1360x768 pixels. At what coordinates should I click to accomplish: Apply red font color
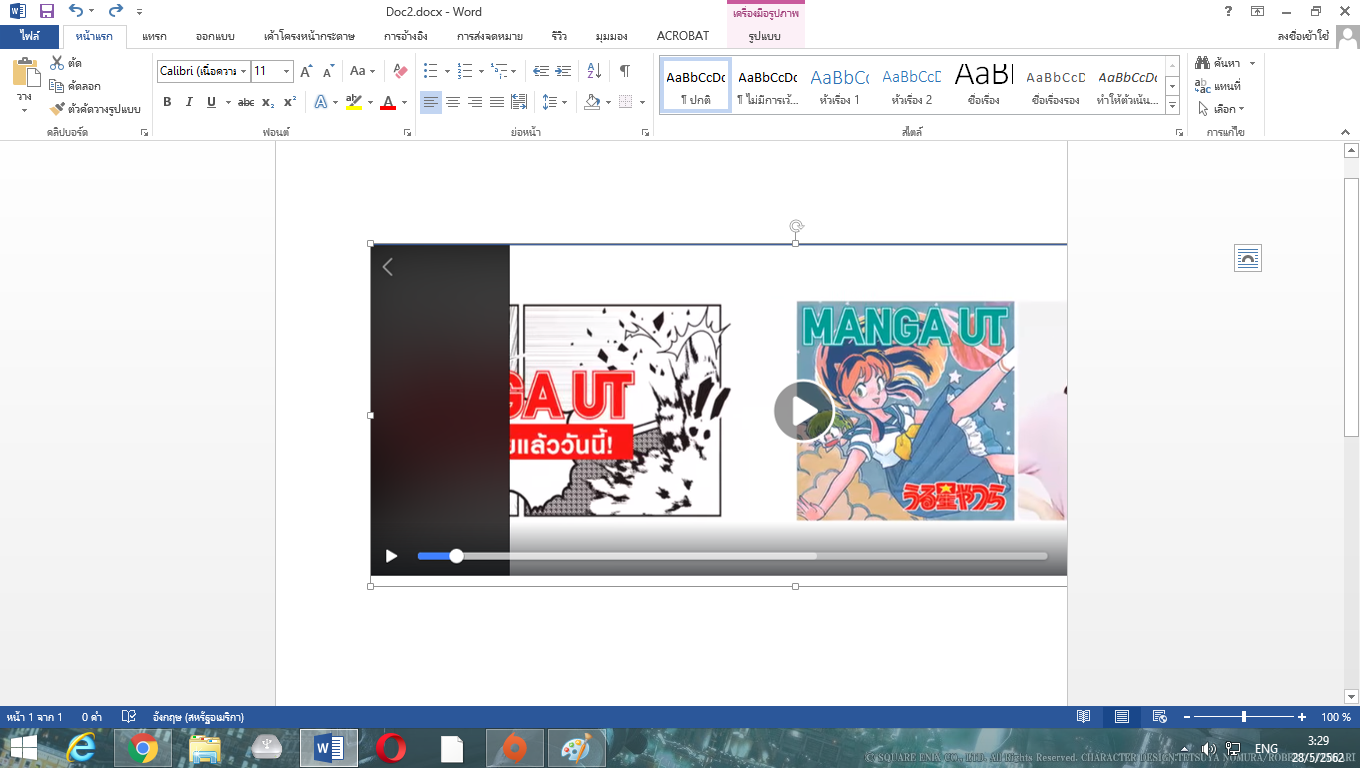(388, 102)
